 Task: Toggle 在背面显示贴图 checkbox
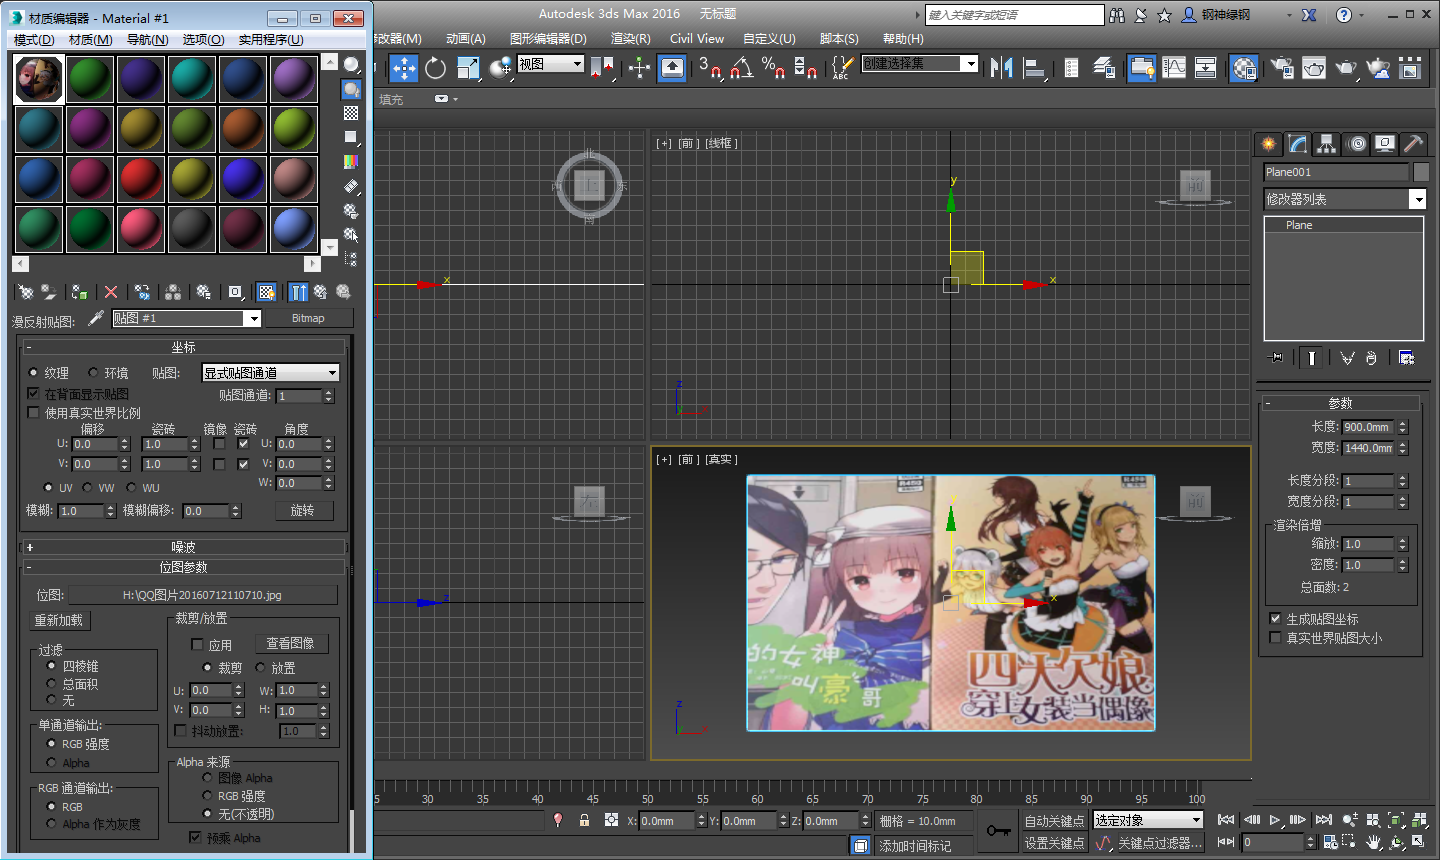tap(33, 393)
